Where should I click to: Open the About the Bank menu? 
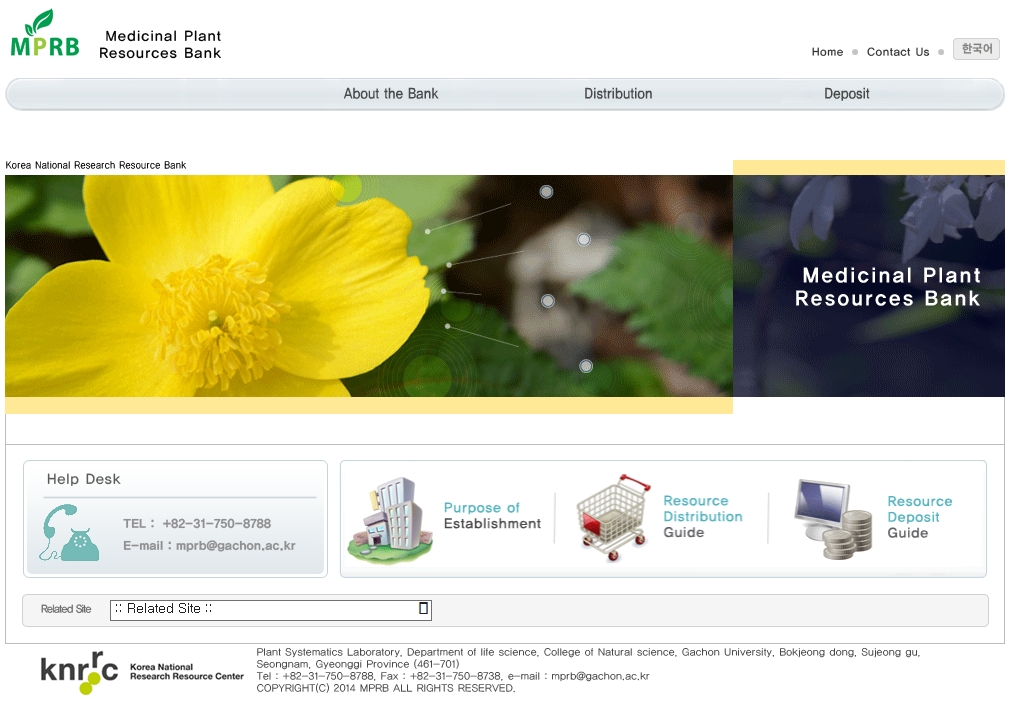[x=391, y=94]
